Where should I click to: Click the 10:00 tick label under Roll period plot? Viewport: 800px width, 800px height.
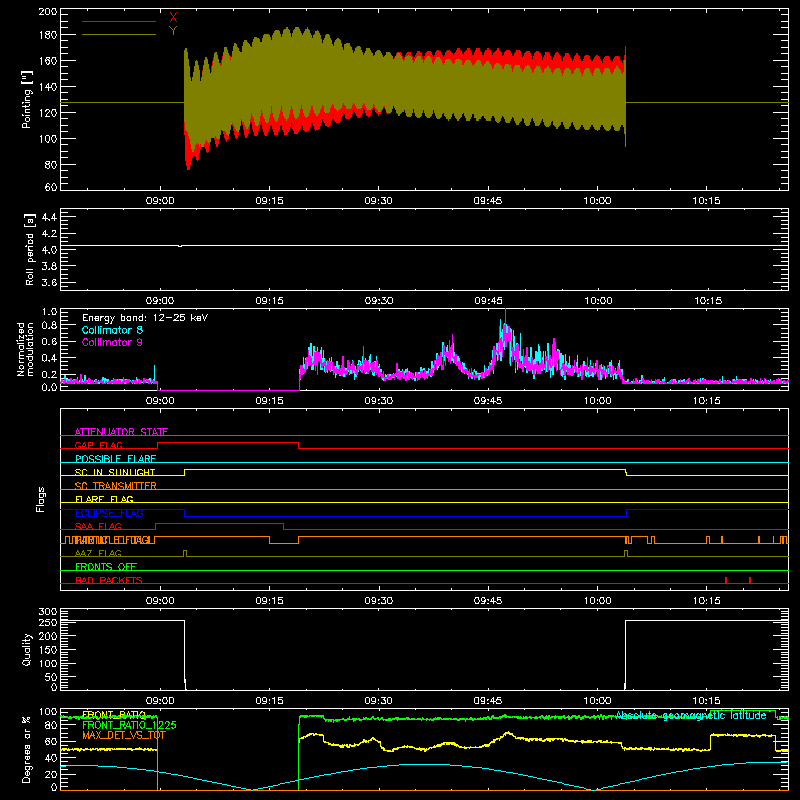(597, 301)
